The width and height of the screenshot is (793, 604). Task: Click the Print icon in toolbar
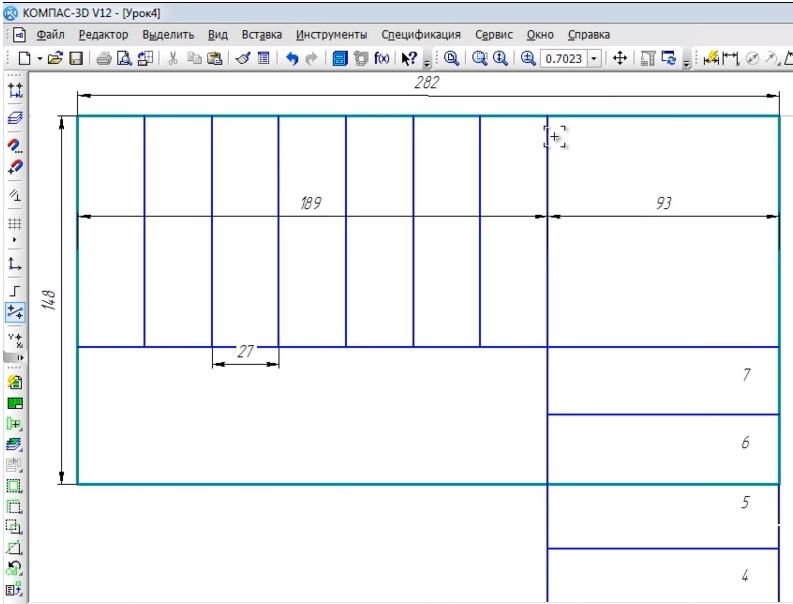(105, 59)
